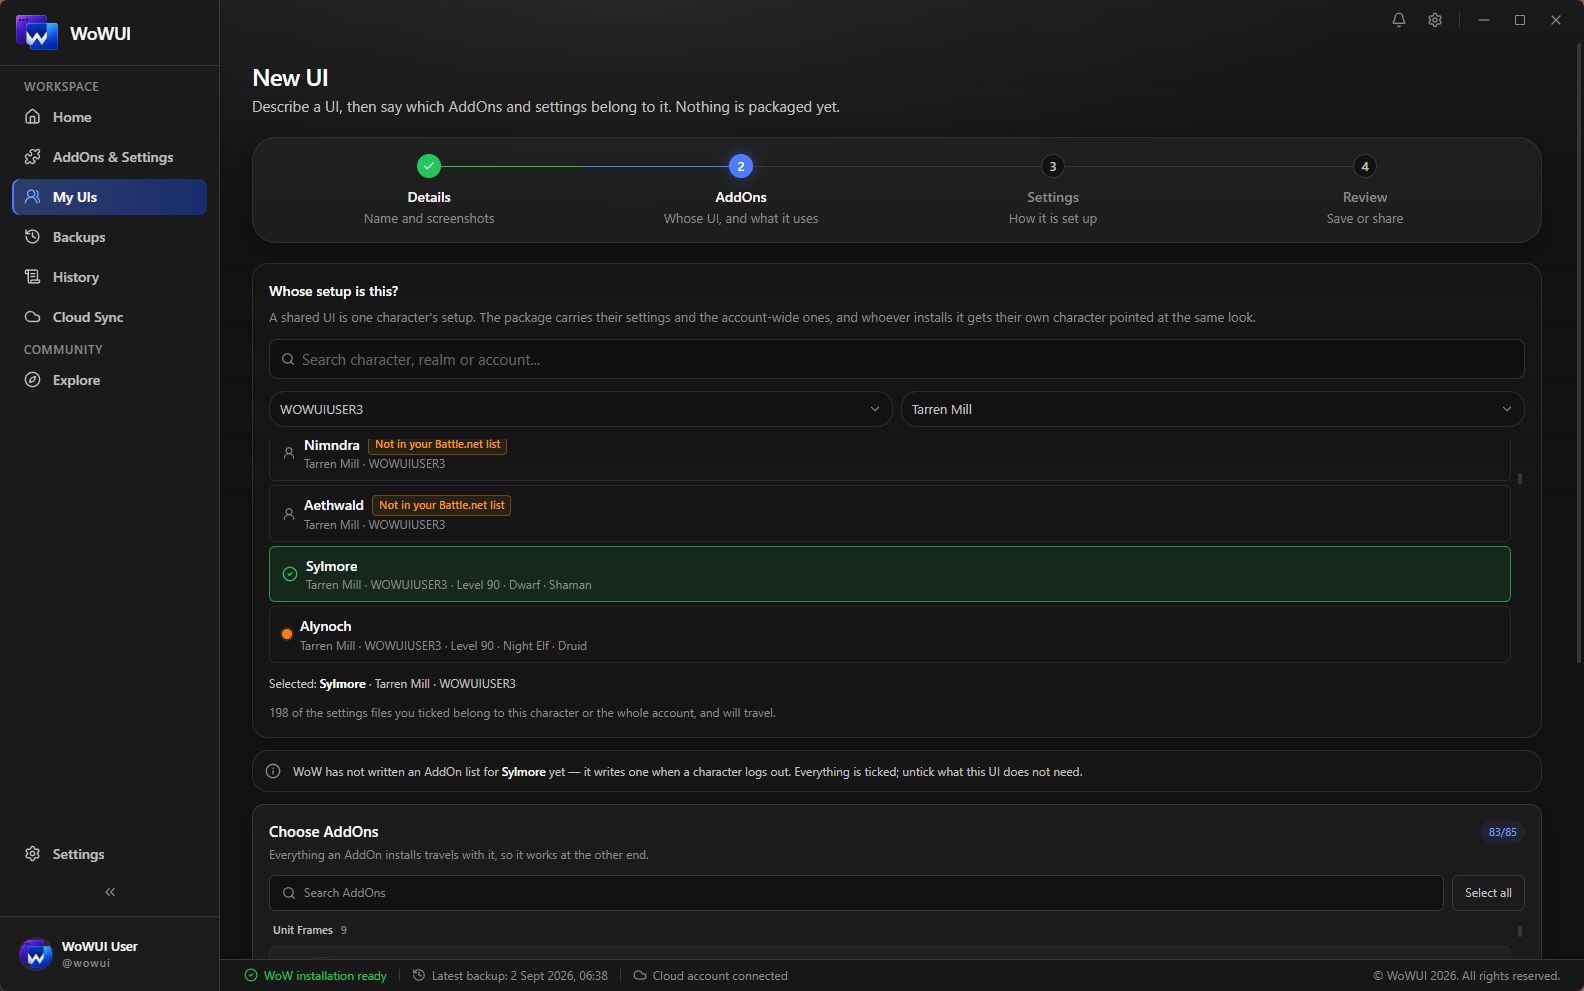The image size is (1584, 991).
Task: Click the 83/85 AddOns count badge
Action: coord(1502,832)
